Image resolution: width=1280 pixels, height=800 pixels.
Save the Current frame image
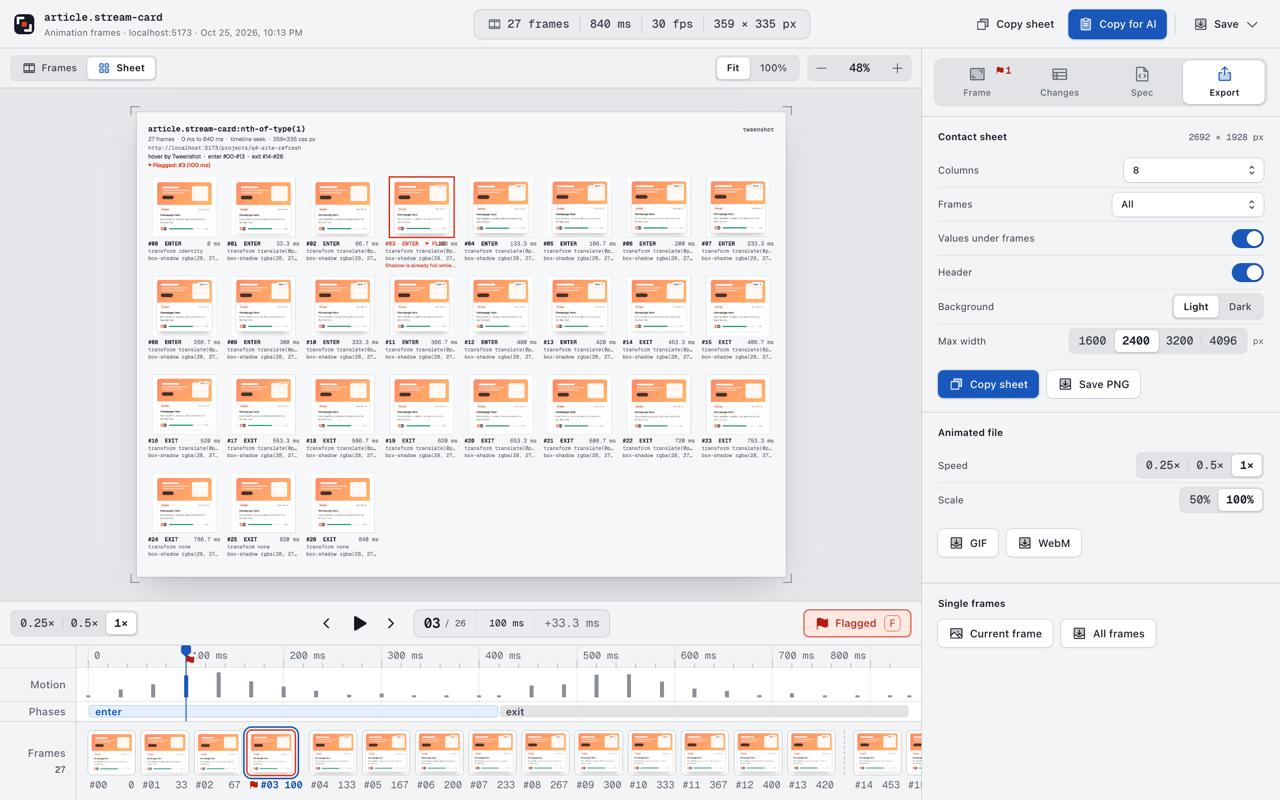(x=995, y=633)
